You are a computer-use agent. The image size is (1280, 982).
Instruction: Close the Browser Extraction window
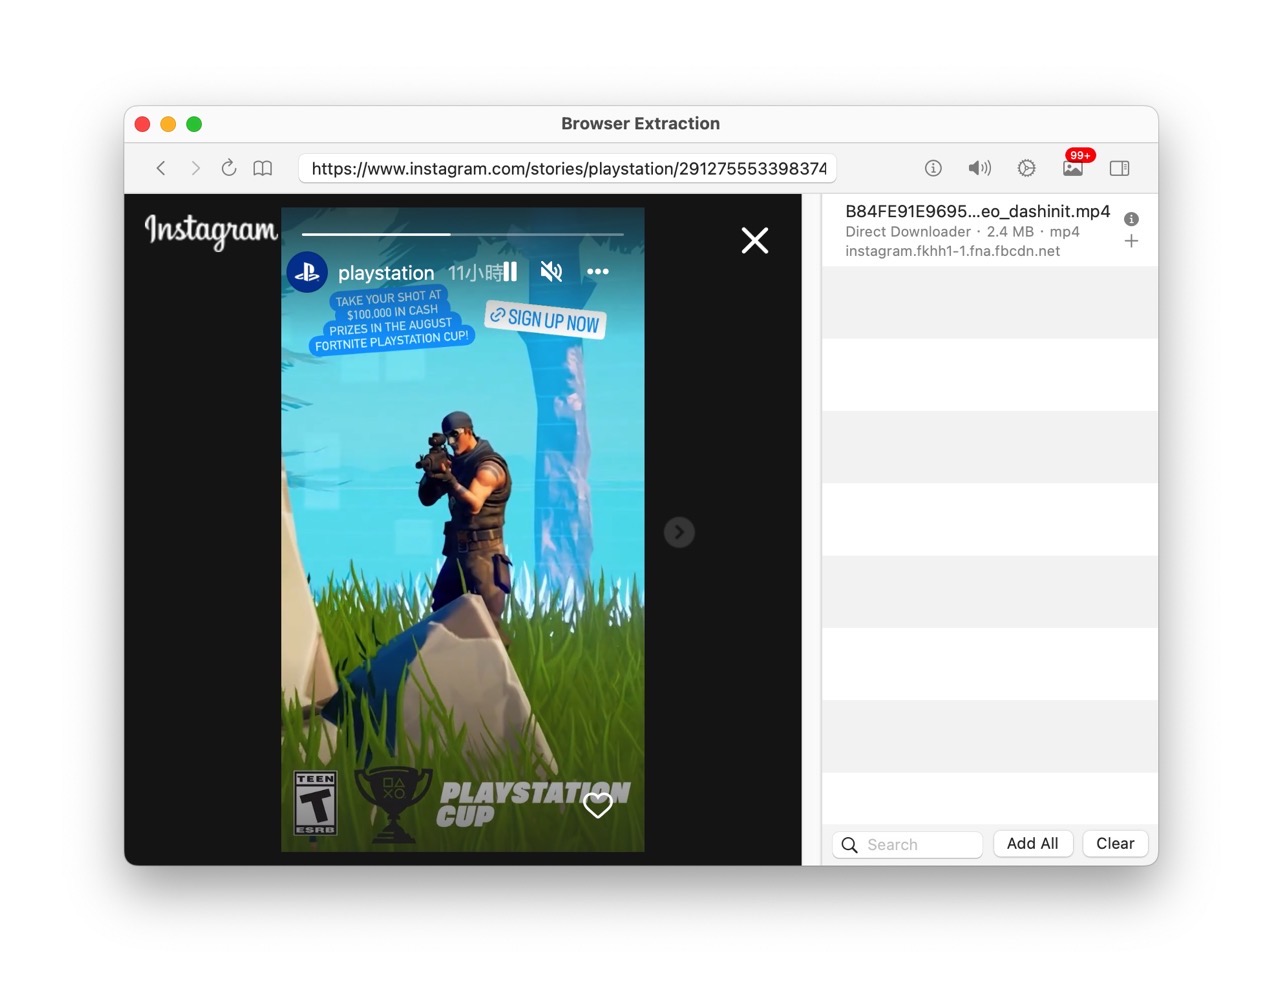point(142,124)
